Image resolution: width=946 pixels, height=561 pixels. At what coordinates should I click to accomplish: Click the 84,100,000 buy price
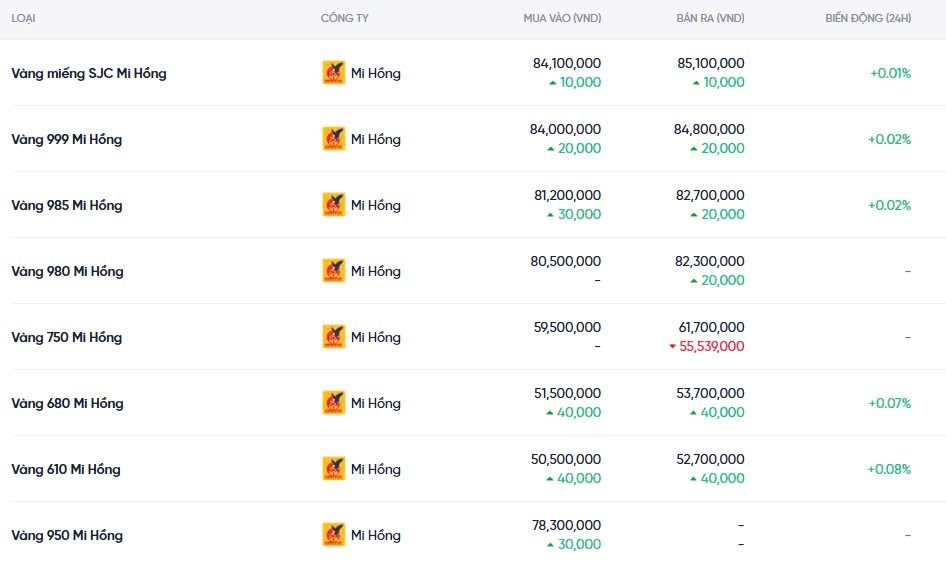(567, 63)
